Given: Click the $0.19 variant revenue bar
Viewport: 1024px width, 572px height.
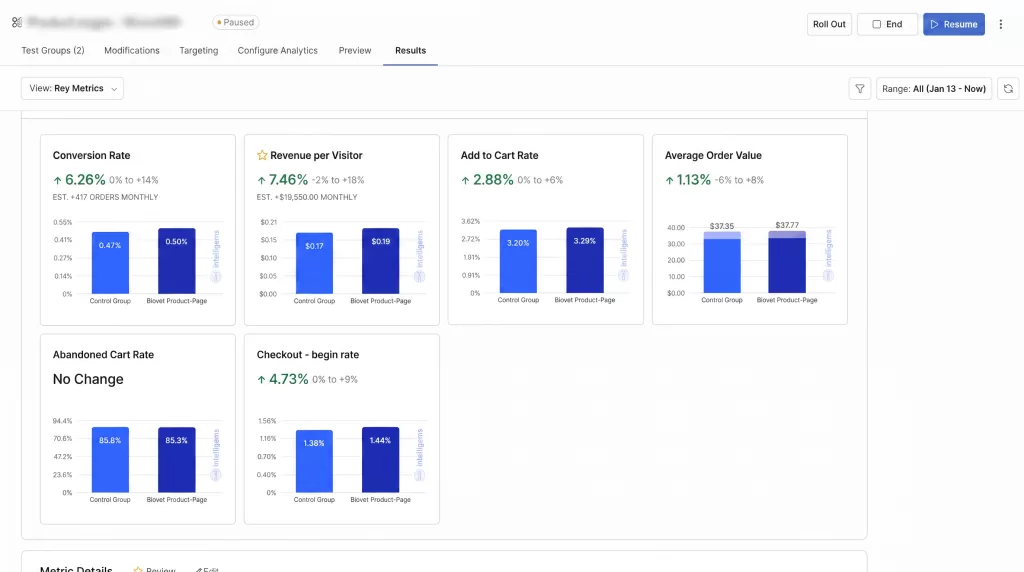Looking at the screenshot, I should [x=381, y=261].
